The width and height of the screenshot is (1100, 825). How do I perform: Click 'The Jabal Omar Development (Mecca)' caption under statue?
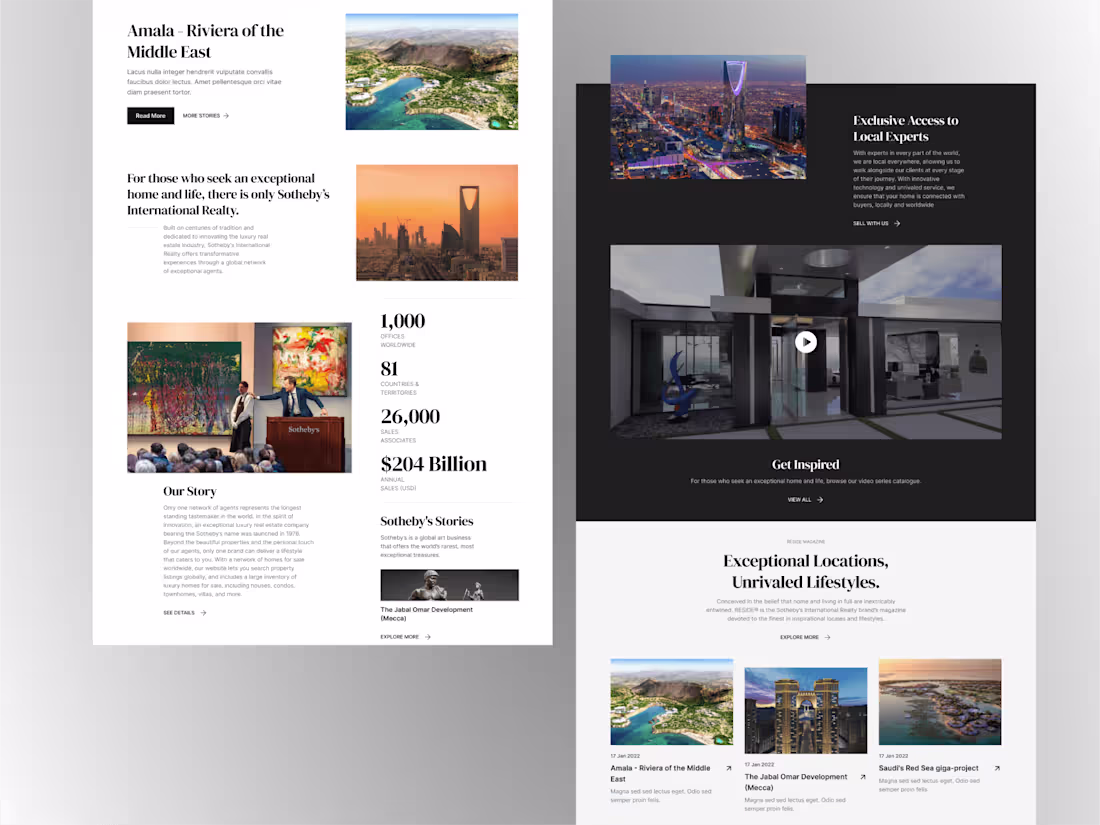coord(427,614)
